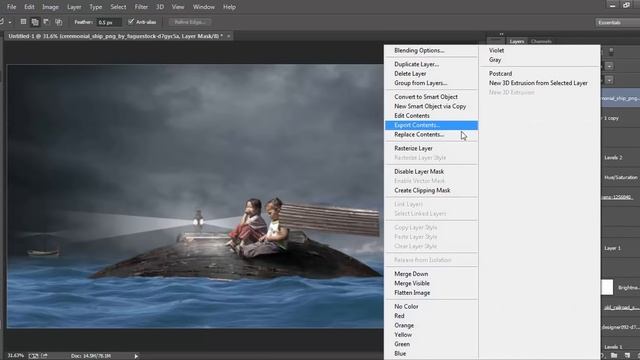Image resolution: width=640 pixels, height=360 pixels.
Task: Open the Layer menu
Action: pyautogui.click(x=74, y=7)
